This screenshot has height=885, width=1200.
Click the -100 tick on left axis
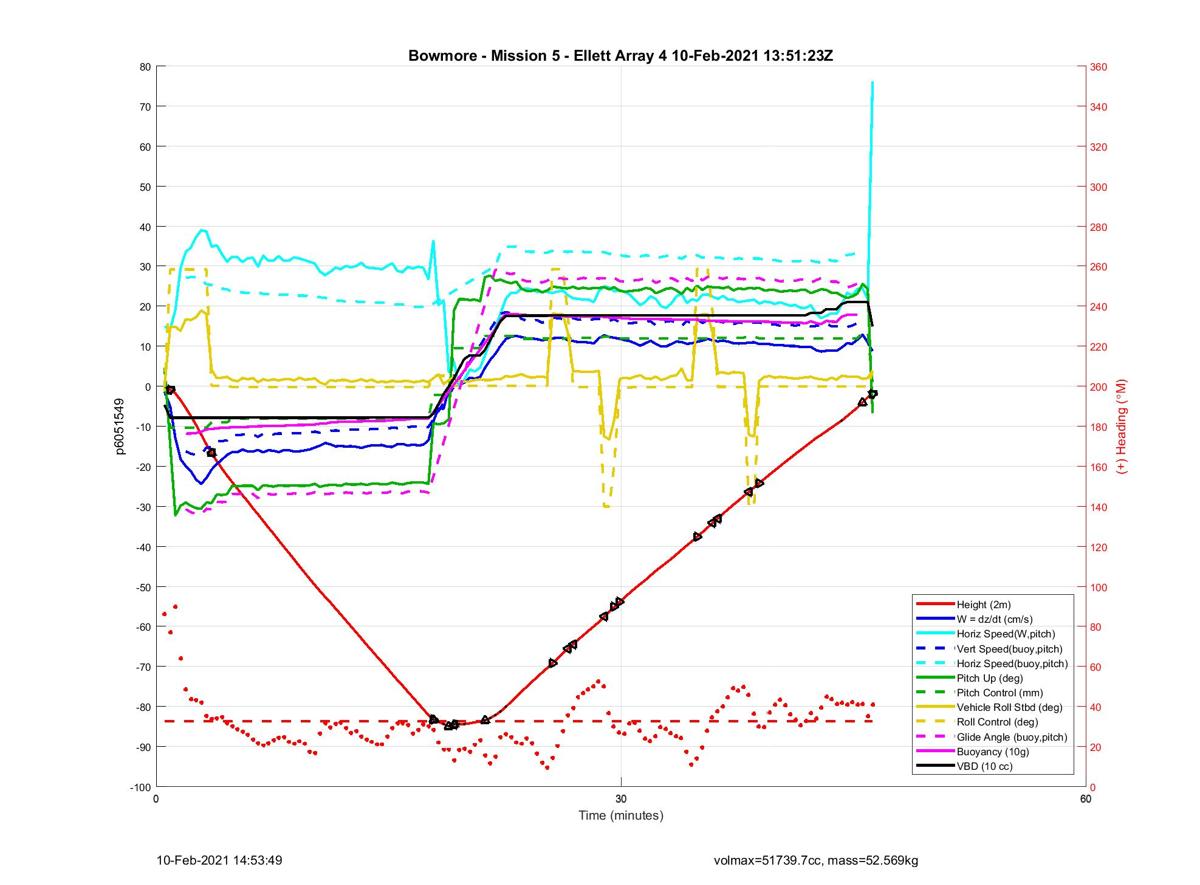click(140, 787)
